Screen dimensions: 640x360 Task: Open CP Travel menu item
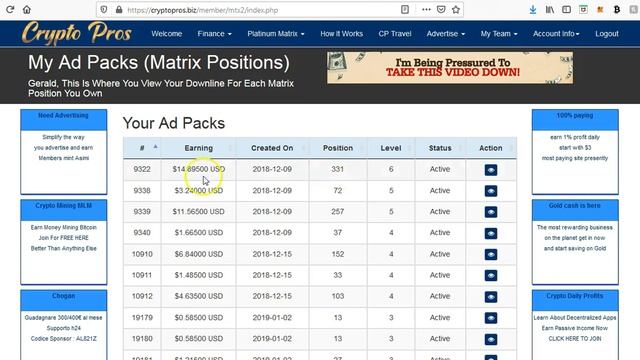[x=395, y=34]
